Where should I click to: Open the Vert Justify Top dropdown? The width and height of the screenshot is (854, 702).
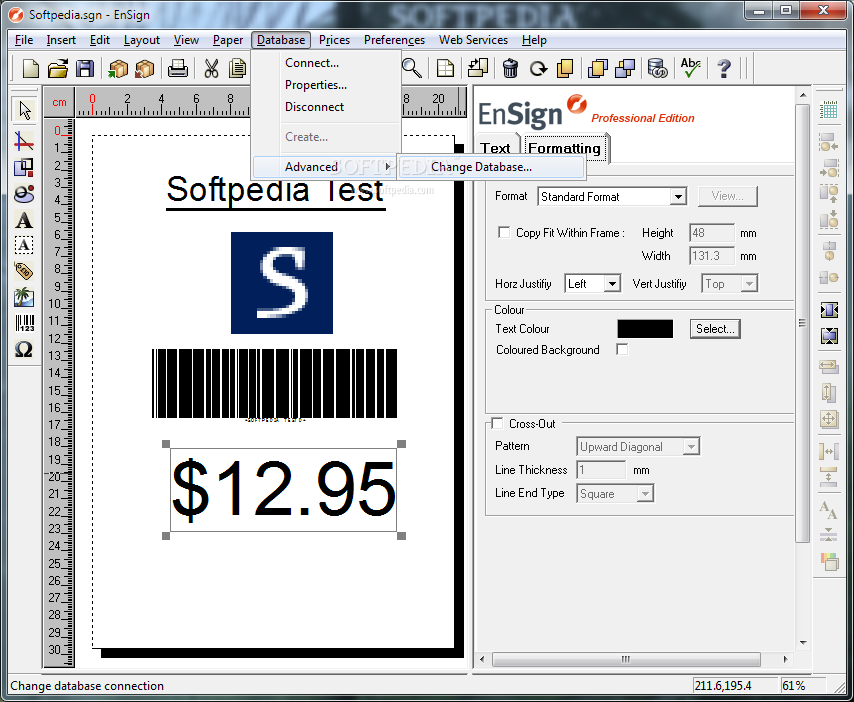point(749,284)
